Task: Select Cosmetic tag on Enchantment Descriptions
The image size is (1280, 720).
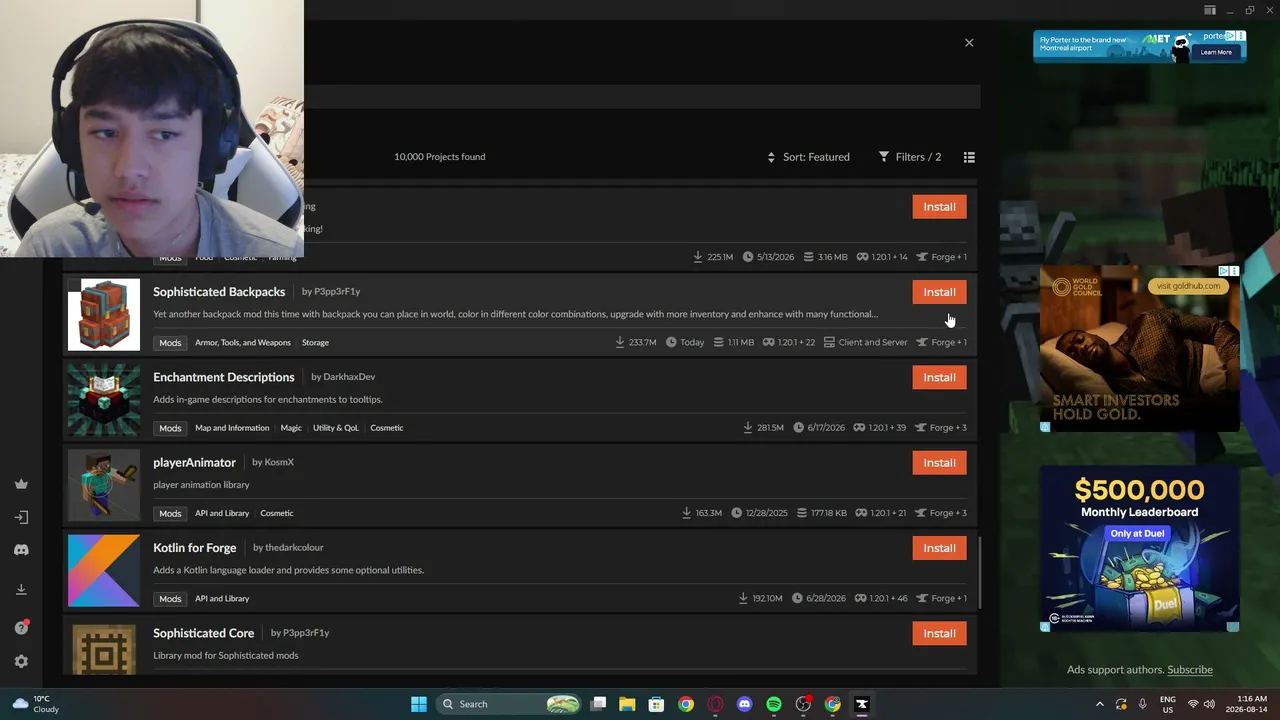Action: 387,428
